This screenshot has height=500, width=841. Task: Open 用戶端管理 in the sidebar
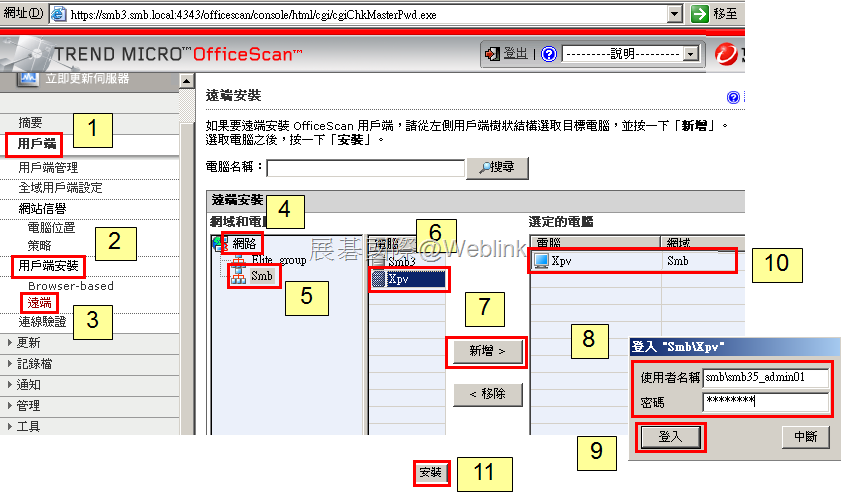[48, 167]
